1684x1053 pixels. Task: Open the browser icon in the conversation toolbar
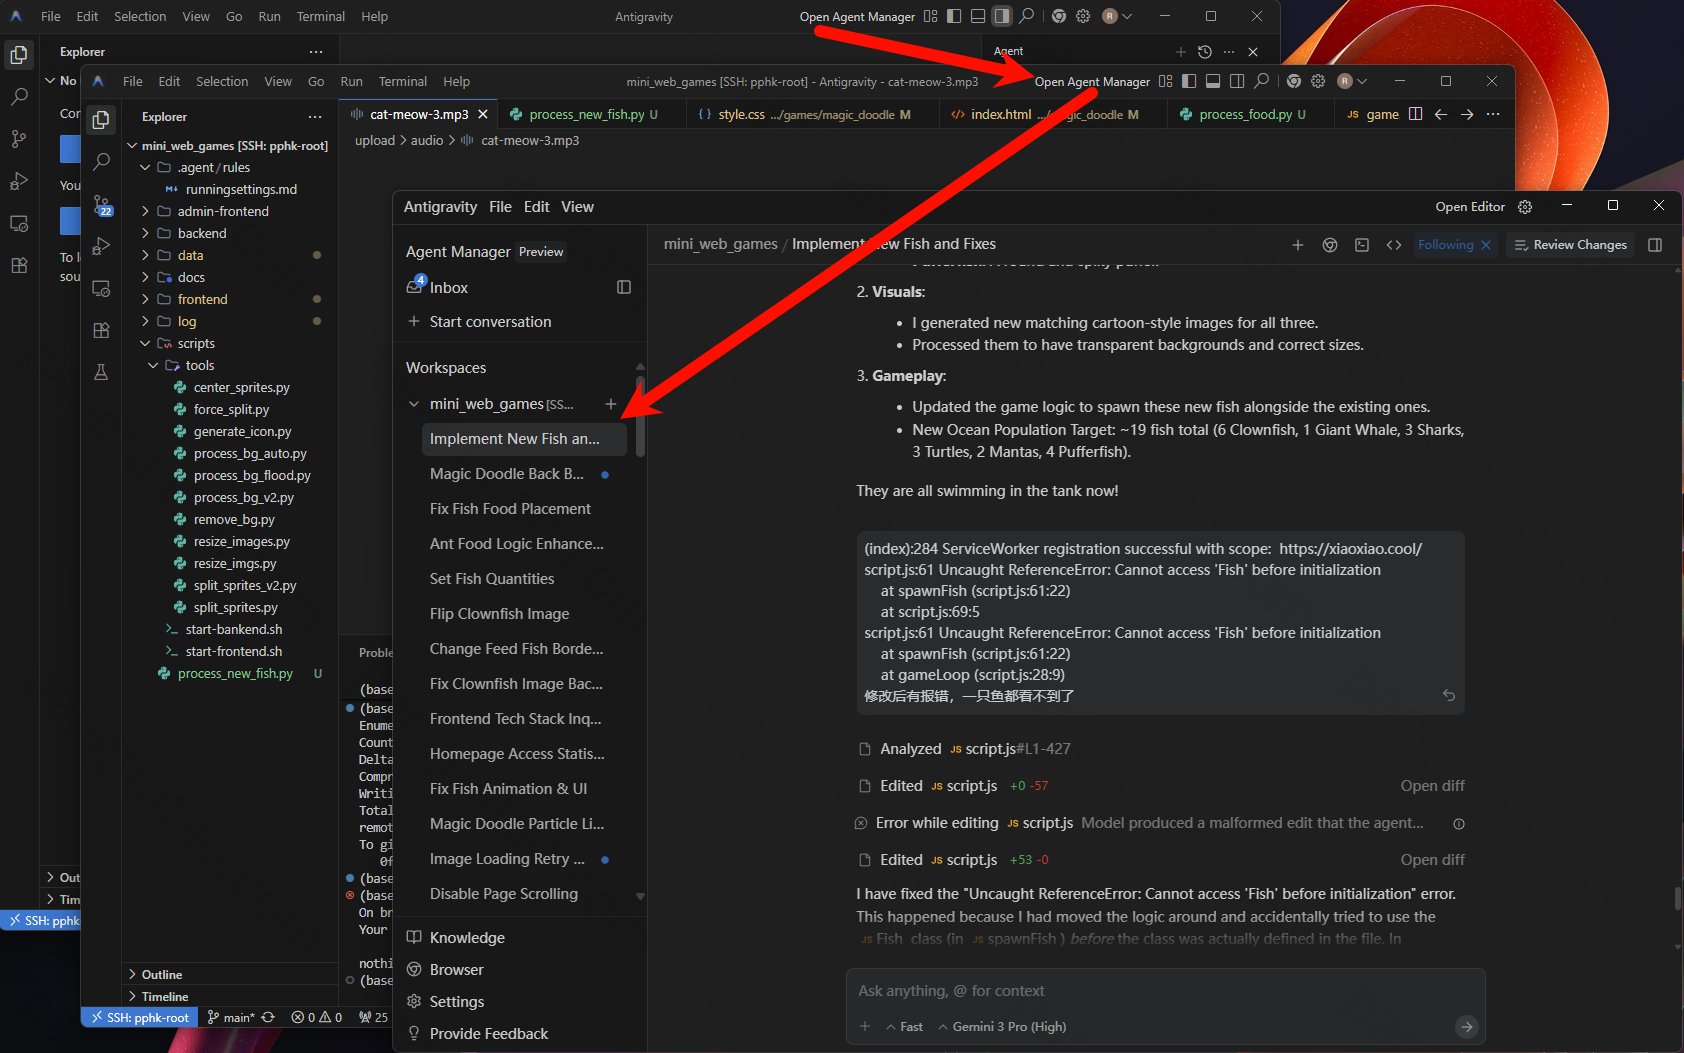pos(1329,245)
